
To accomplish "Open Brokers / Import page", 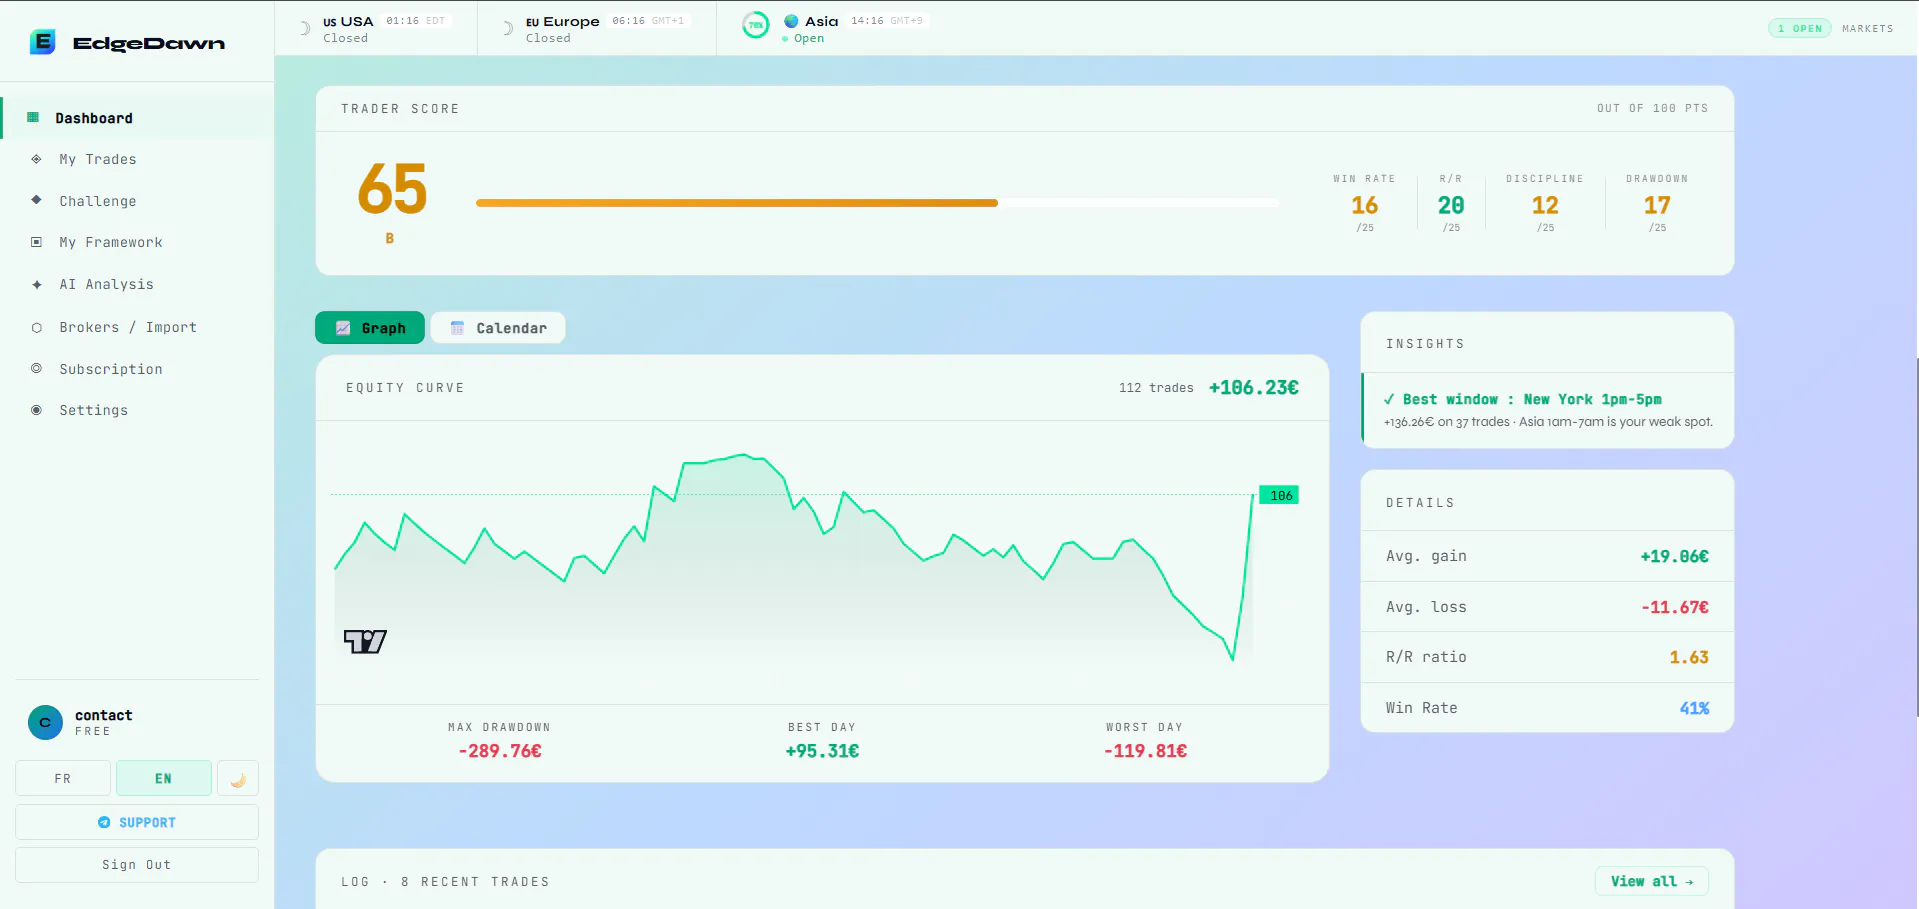I will pyautogui.click(x=138, y=327).
